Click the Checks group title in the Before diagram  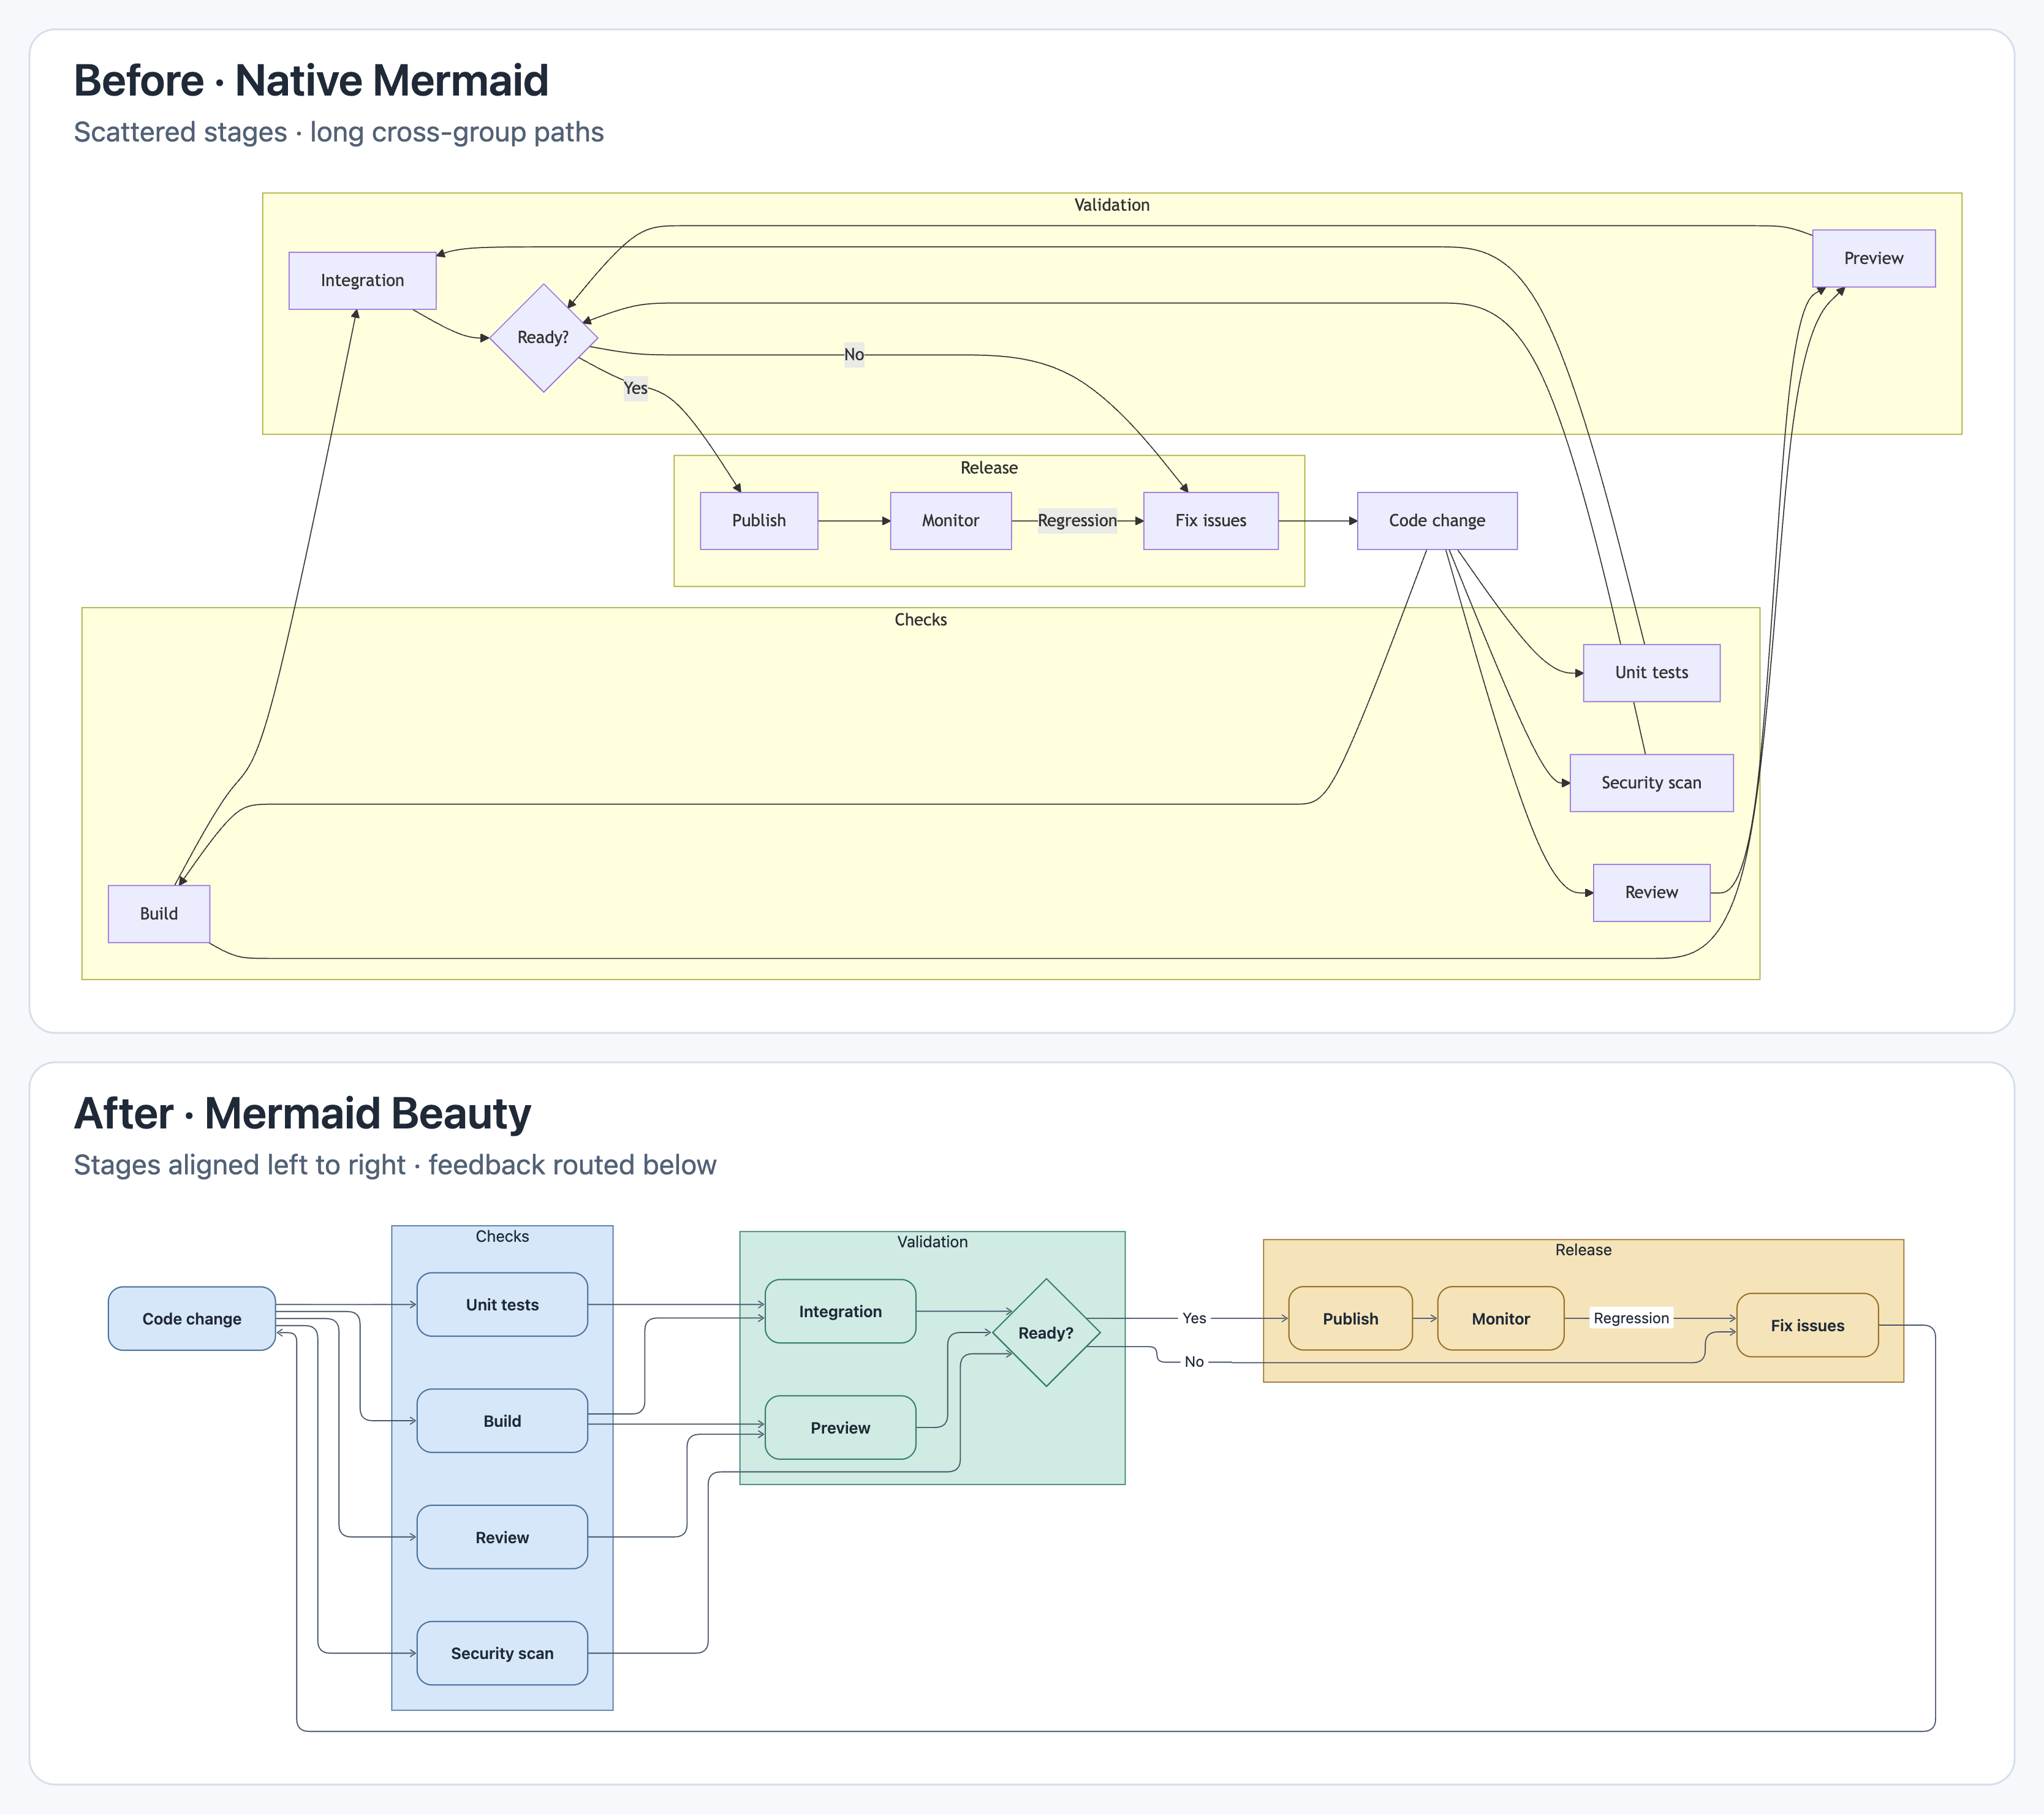[920, 620]
